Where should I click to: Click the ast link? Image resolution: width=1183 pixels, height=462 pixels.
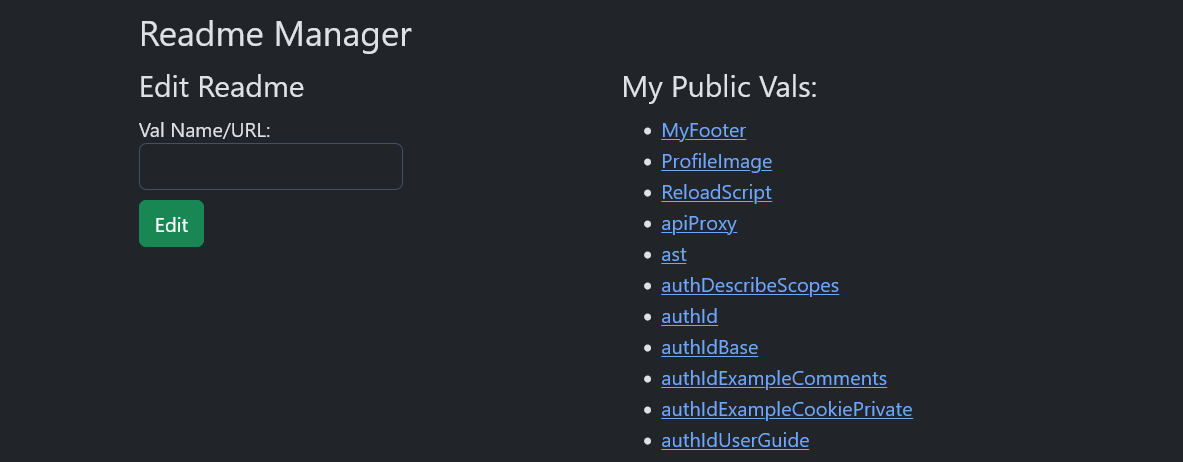pos(673,254)
